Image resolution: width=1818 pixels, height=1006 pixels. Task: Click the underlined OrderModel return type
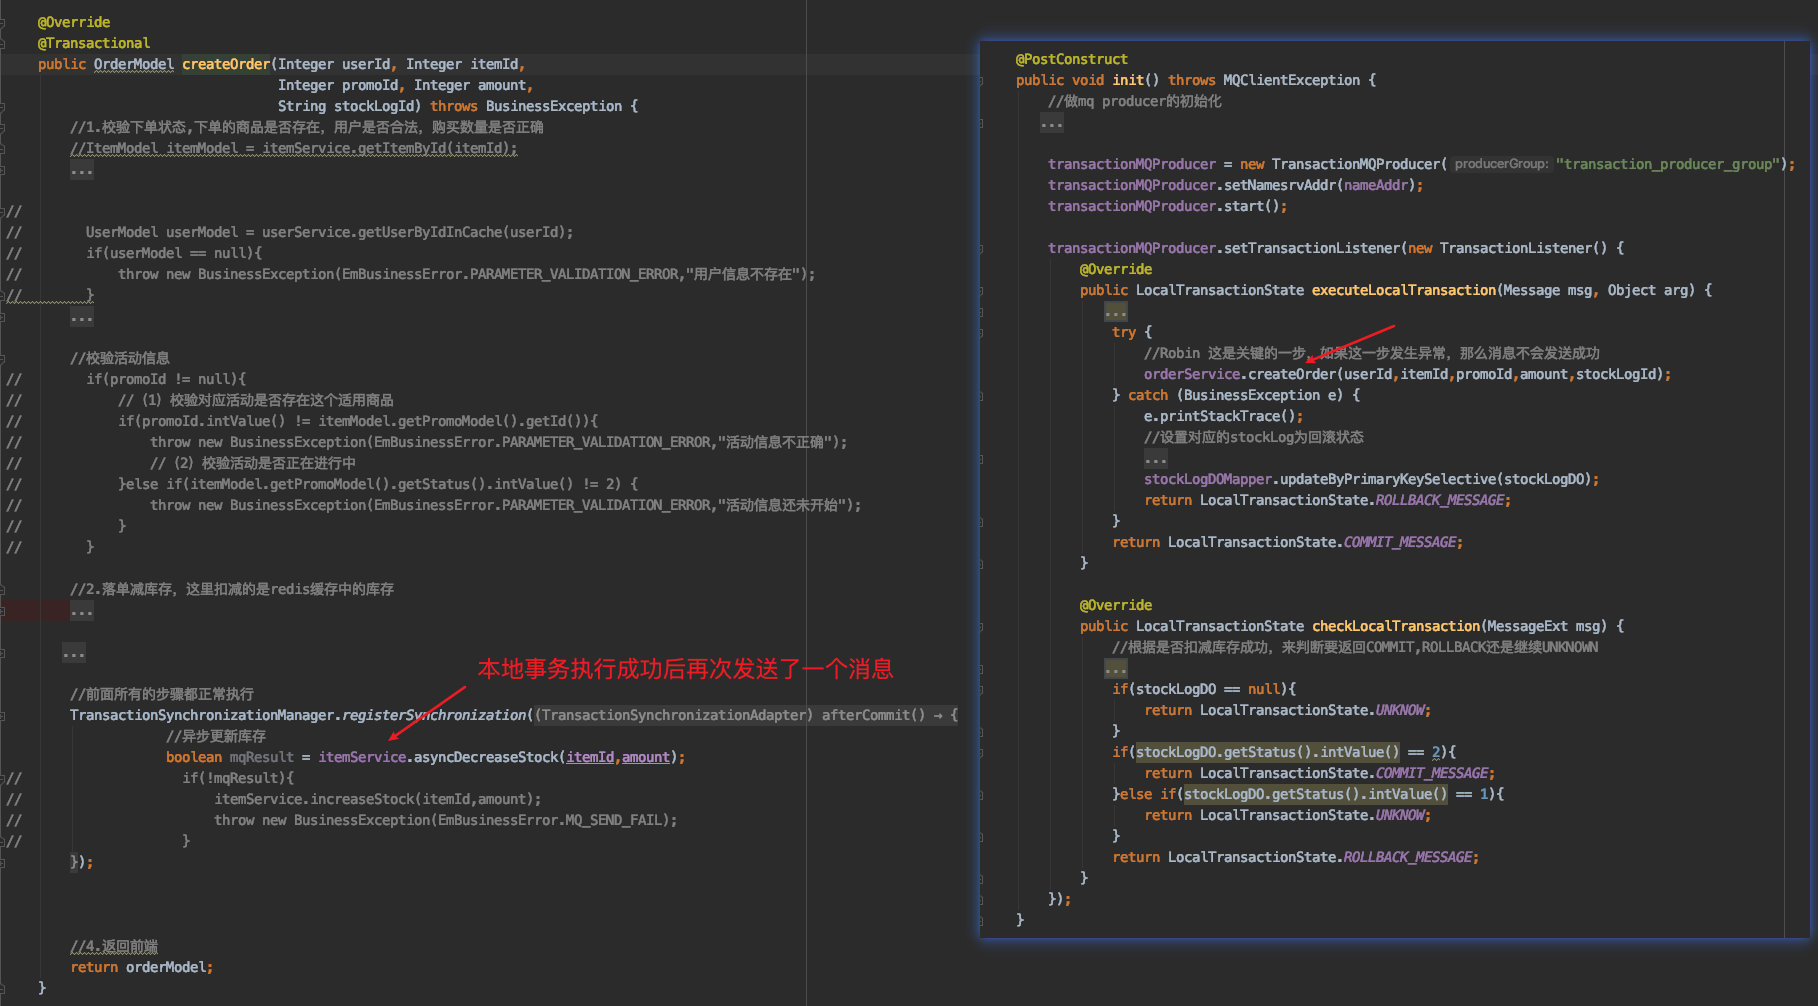tap(134, 64)
